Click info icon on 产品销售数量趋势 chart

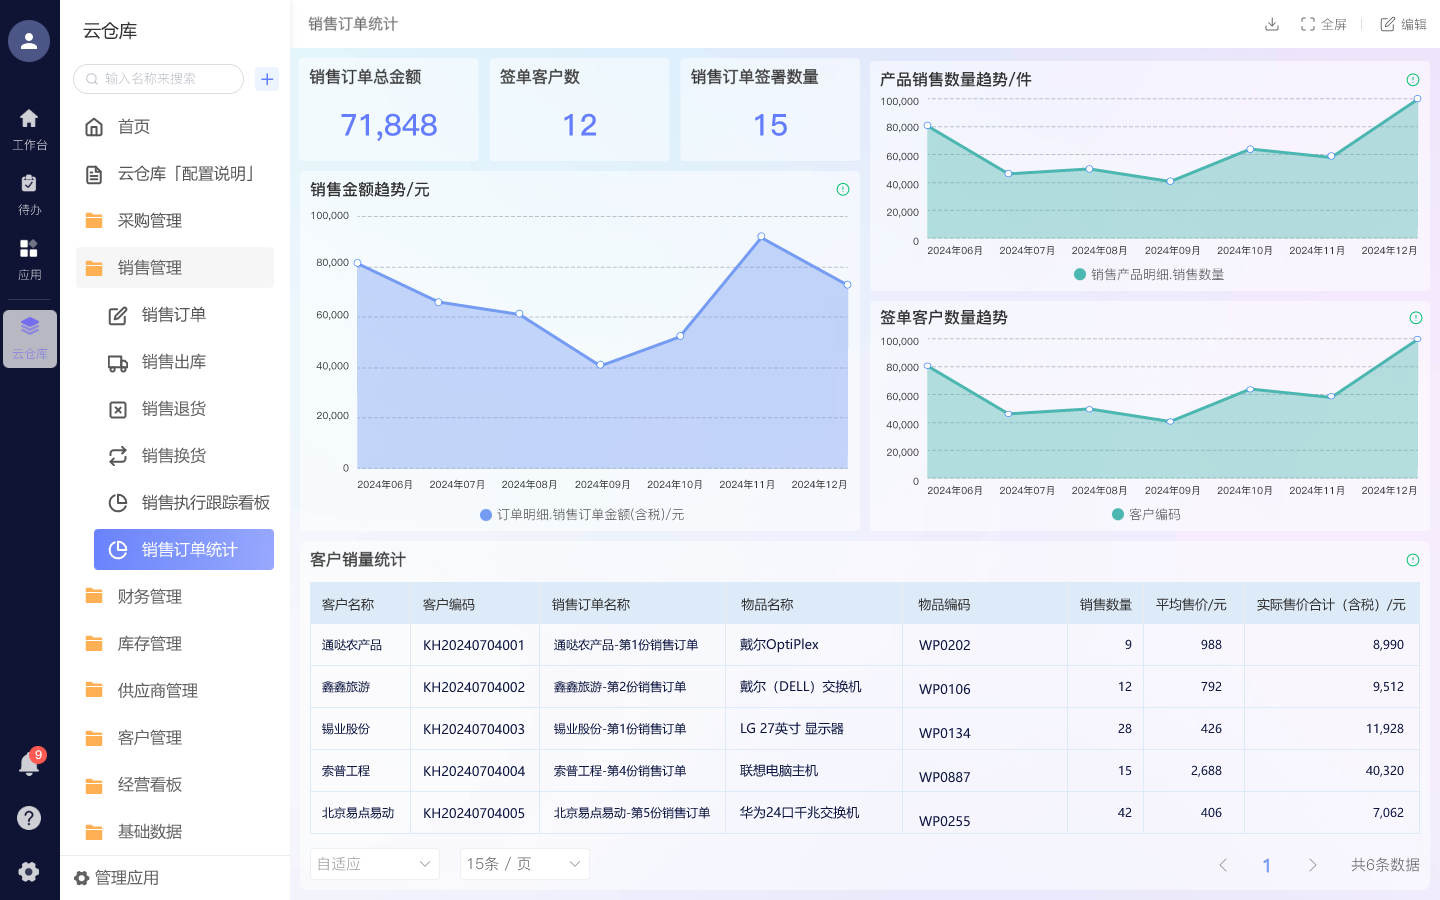click(1413, 80)
